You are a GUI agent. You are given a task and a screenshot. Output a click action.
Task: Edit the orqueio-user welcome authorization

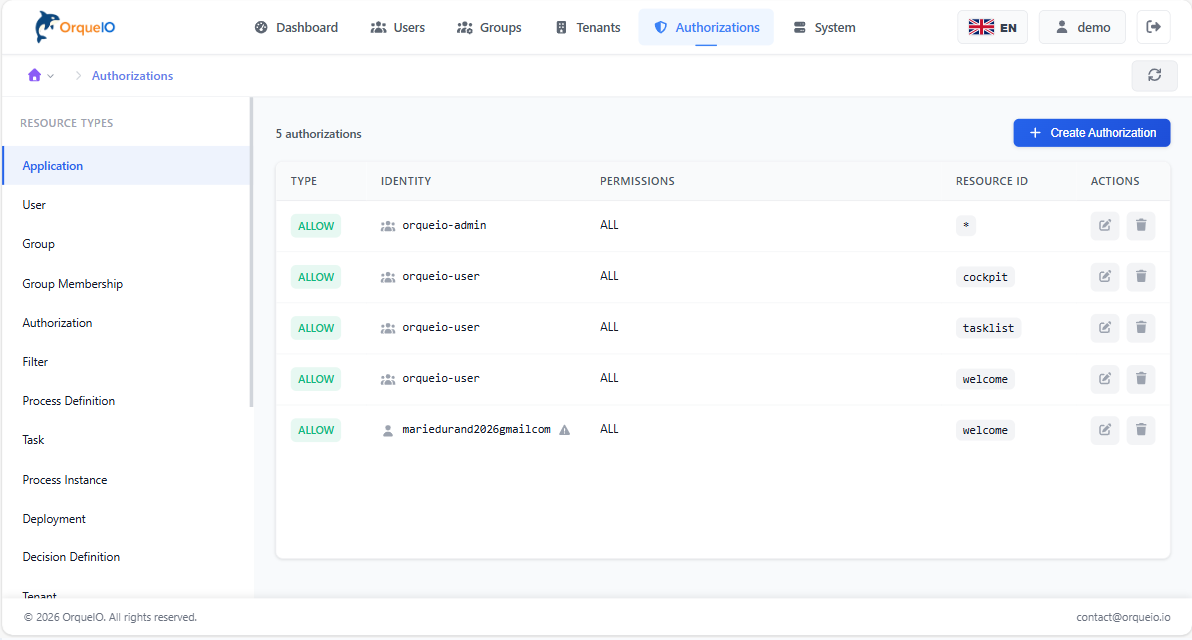point(1104,379)
